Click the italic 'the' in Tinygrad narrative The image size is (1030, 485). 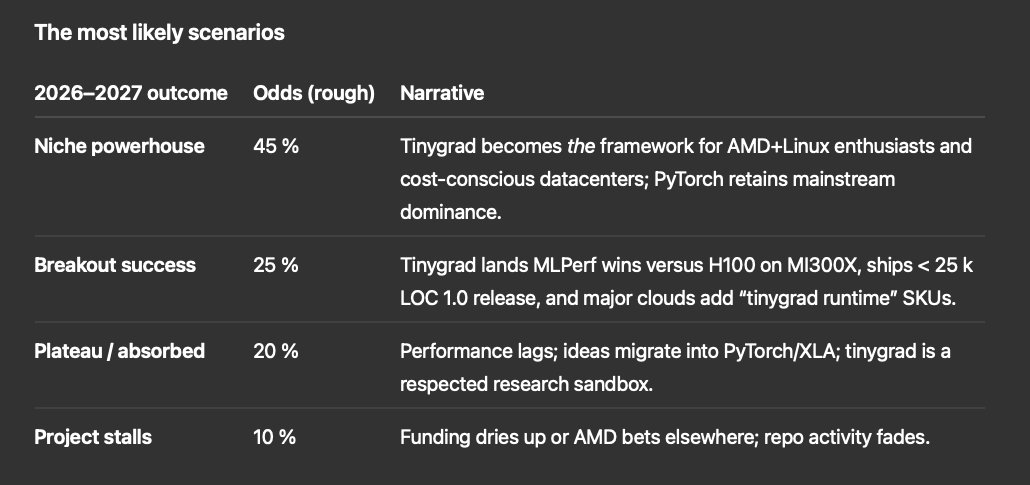point(581,146)
